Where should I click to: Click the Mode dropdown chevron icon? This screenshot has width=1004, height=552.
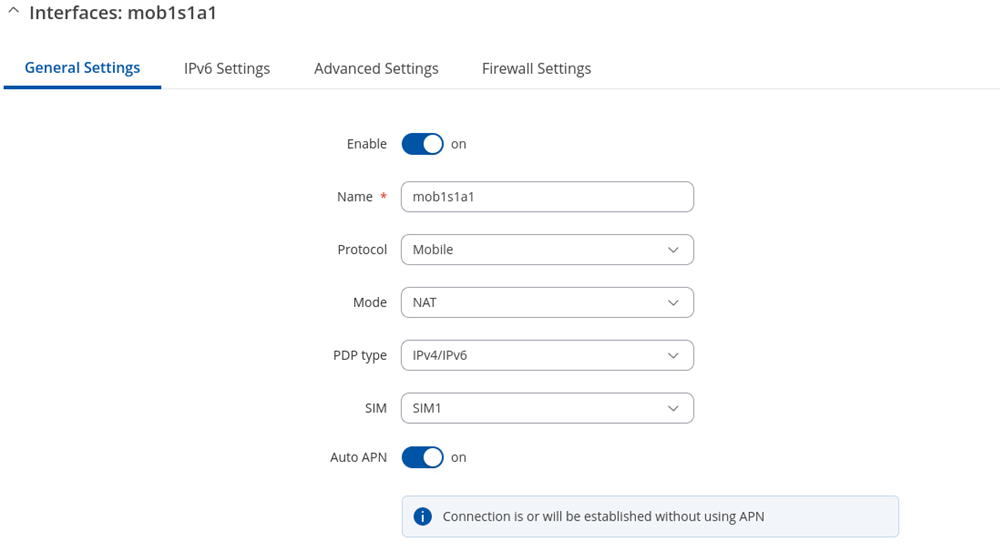point(673,303)
